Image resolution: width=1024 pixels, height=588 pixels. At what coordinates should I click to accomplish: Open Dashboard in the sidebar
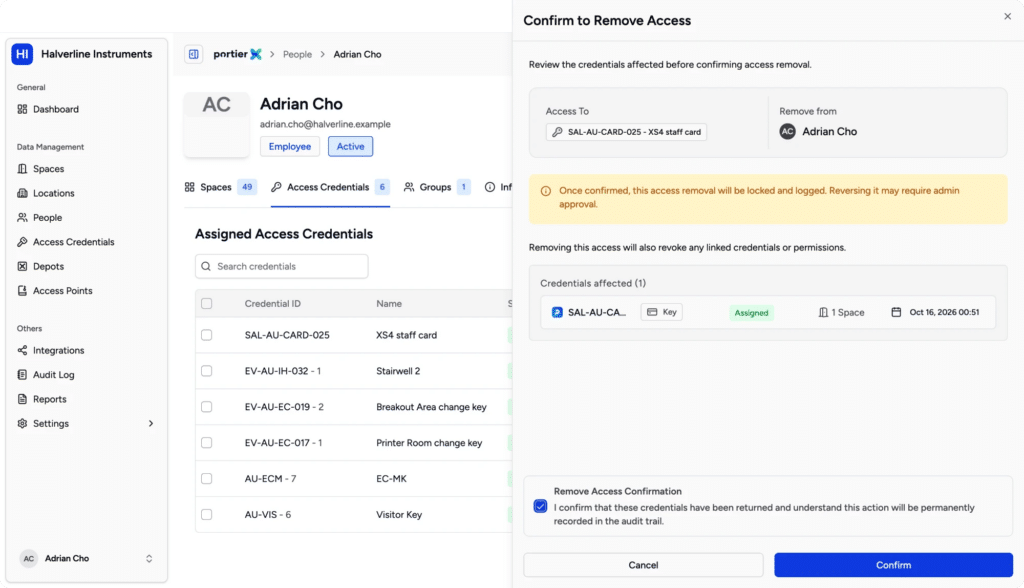[x=48, y=109]
